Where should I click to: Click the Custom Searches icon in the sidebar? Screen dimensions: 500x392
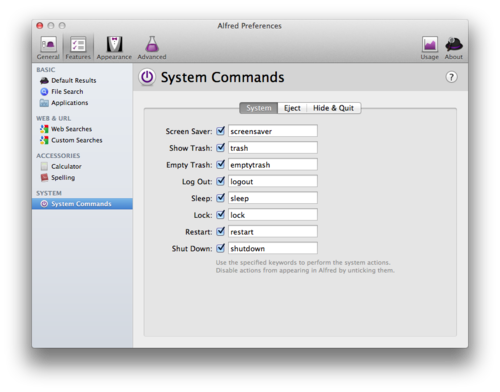(x=44, y=140)
